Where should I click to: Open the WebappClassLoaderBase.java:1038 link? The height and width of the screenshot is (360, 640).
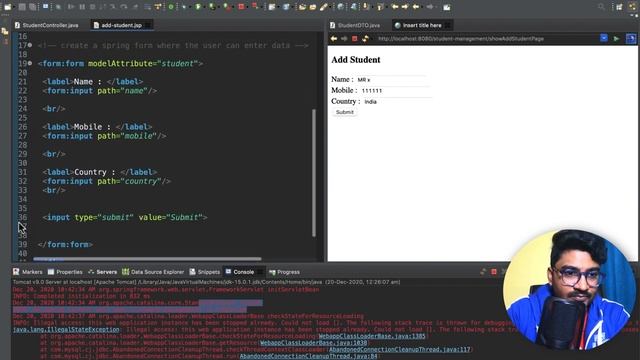[313, 343]
